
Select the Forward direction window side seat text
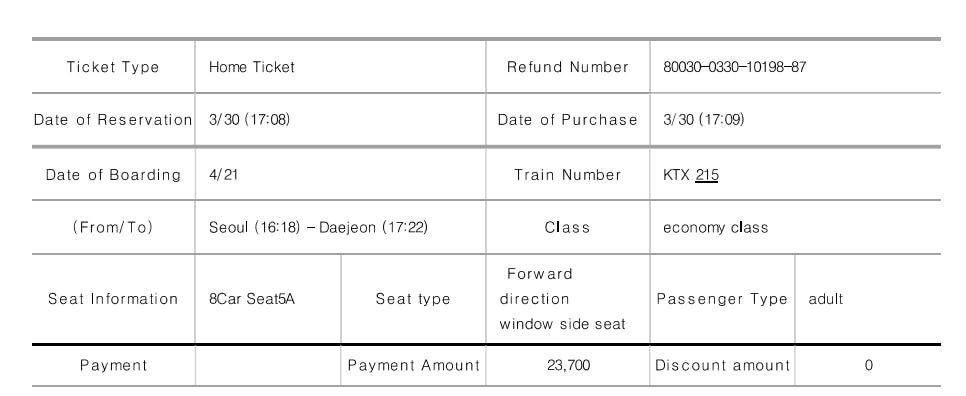562,299
